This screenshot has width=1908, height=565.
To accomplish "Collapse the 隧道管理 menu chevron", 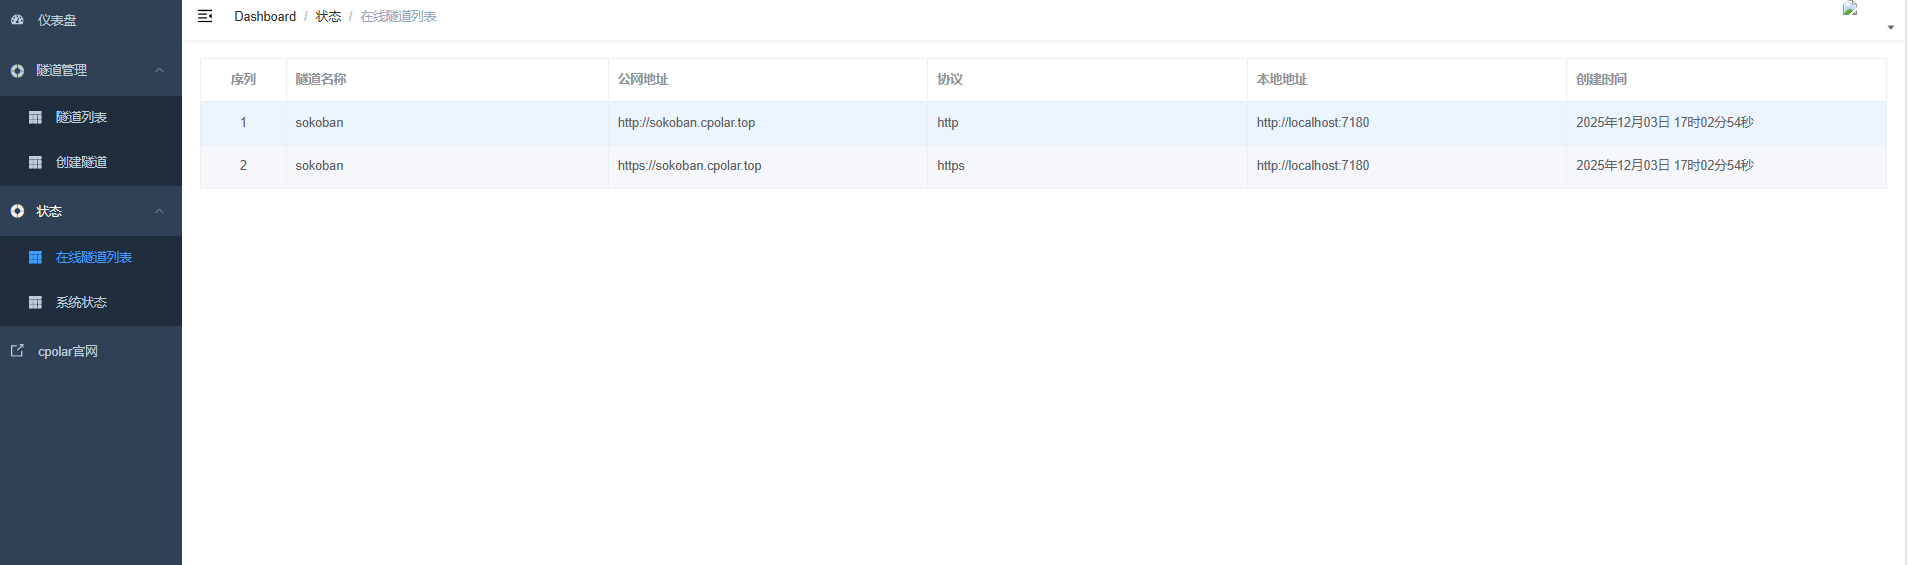I will [159, 70].
